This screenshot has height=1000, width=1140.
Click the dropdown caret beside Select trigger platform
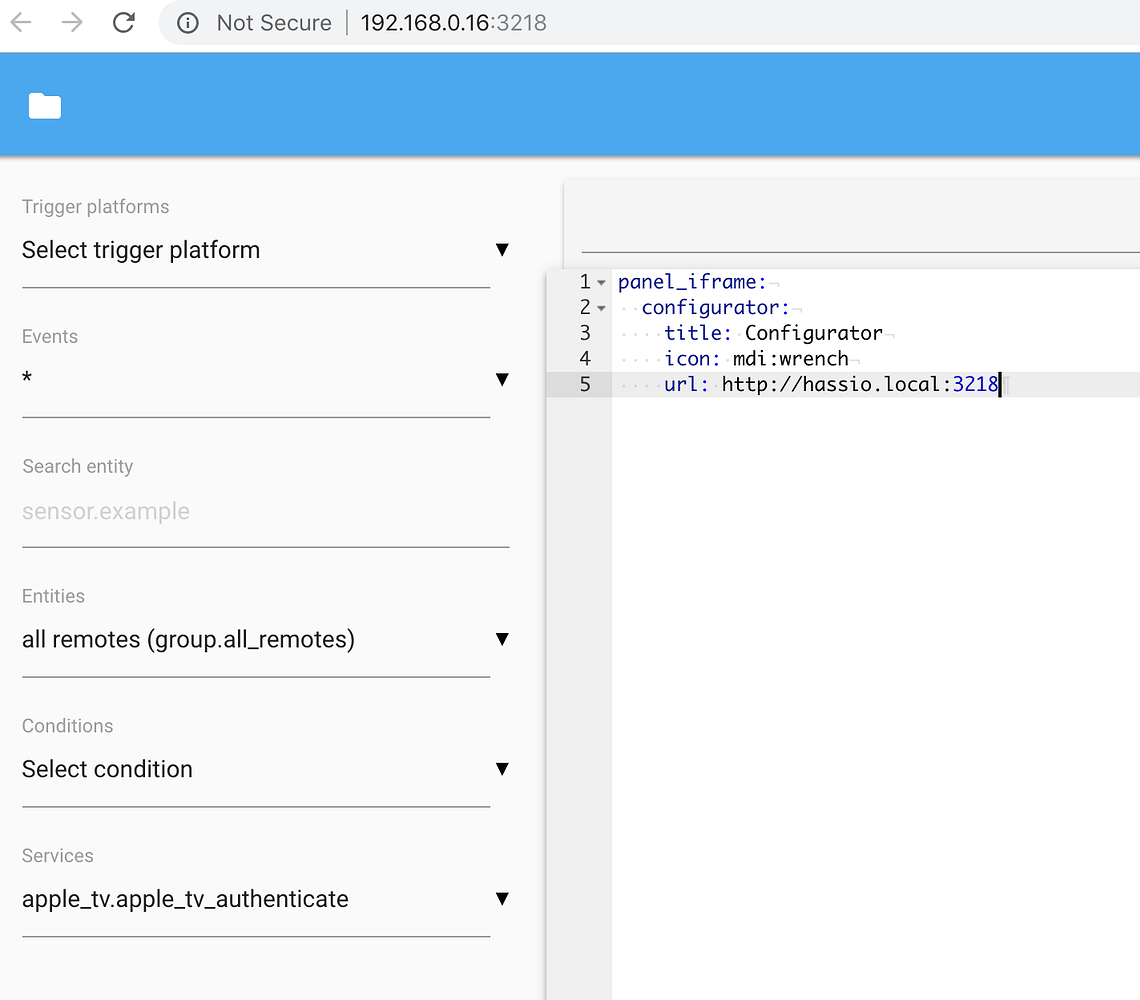502,250
